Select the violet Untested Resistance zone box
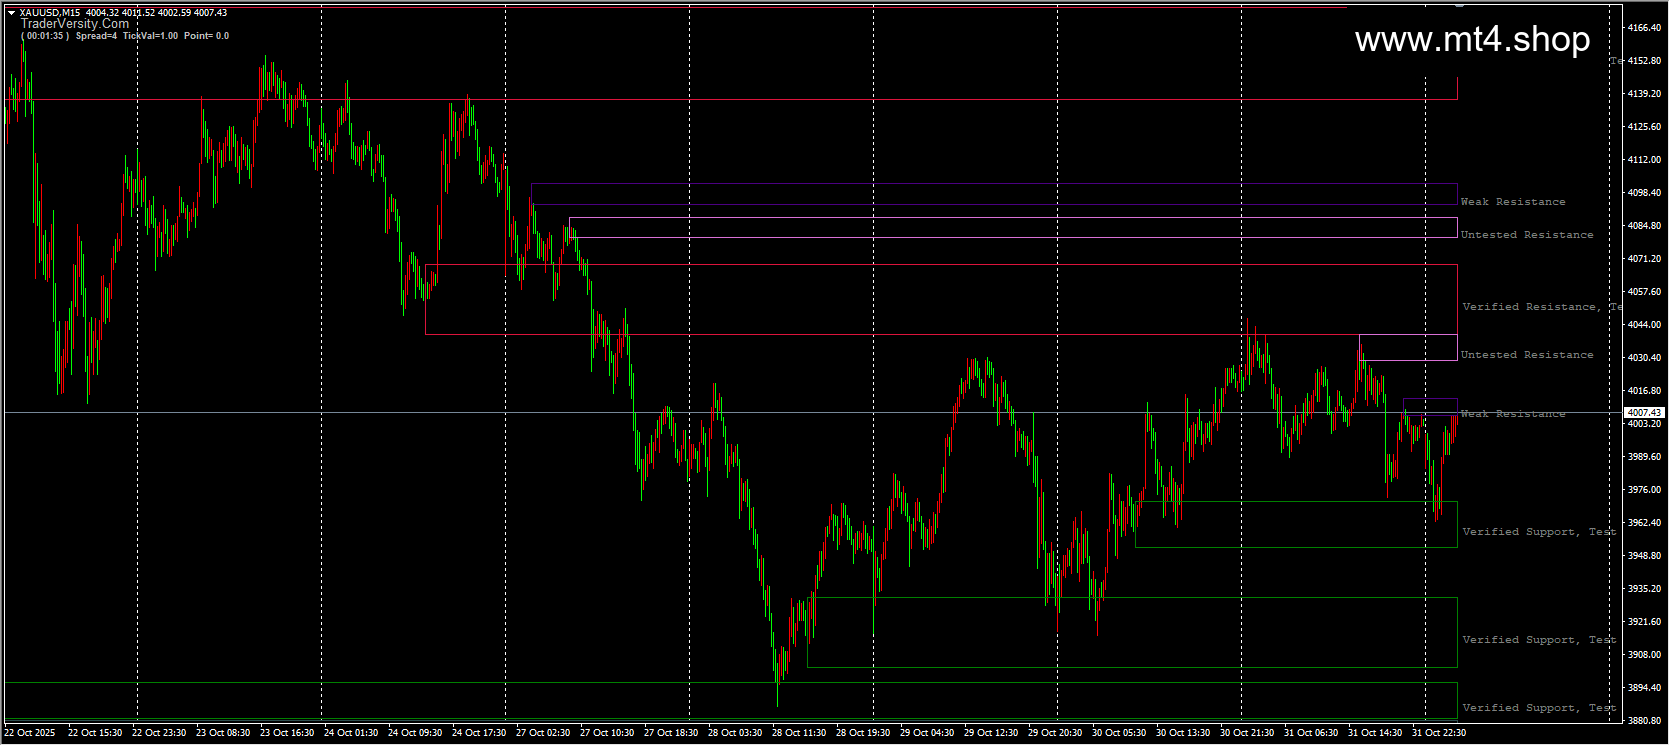Viewport: 1670px width, 746px height. pyautogui.click(x=1408, y=347)
